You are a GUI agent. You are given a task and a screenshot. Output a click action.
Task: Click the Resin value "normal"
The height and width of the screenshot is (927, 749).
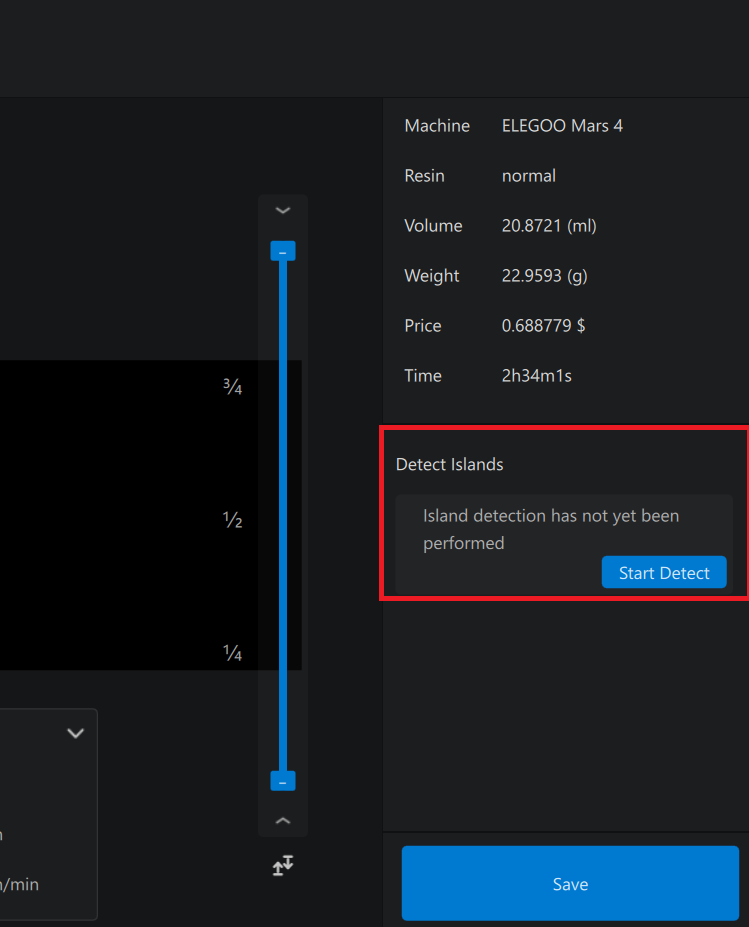(x=529, y=176)
